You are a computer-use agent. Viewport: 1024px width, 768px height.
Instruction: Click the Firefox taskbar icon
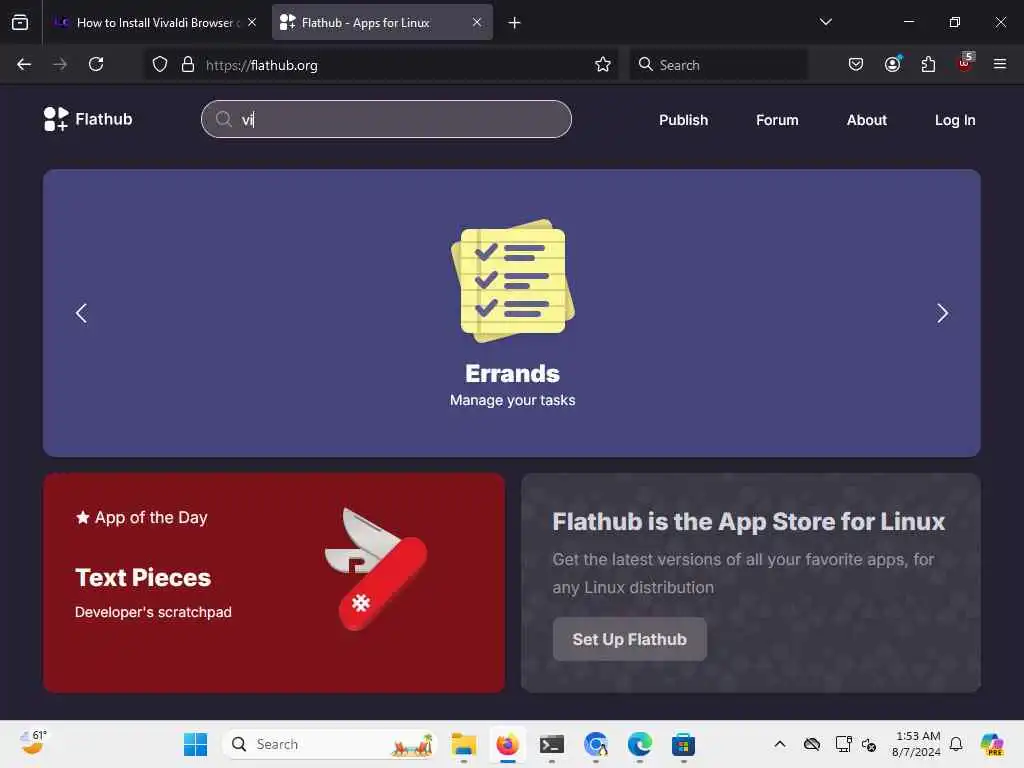(507, 744)
